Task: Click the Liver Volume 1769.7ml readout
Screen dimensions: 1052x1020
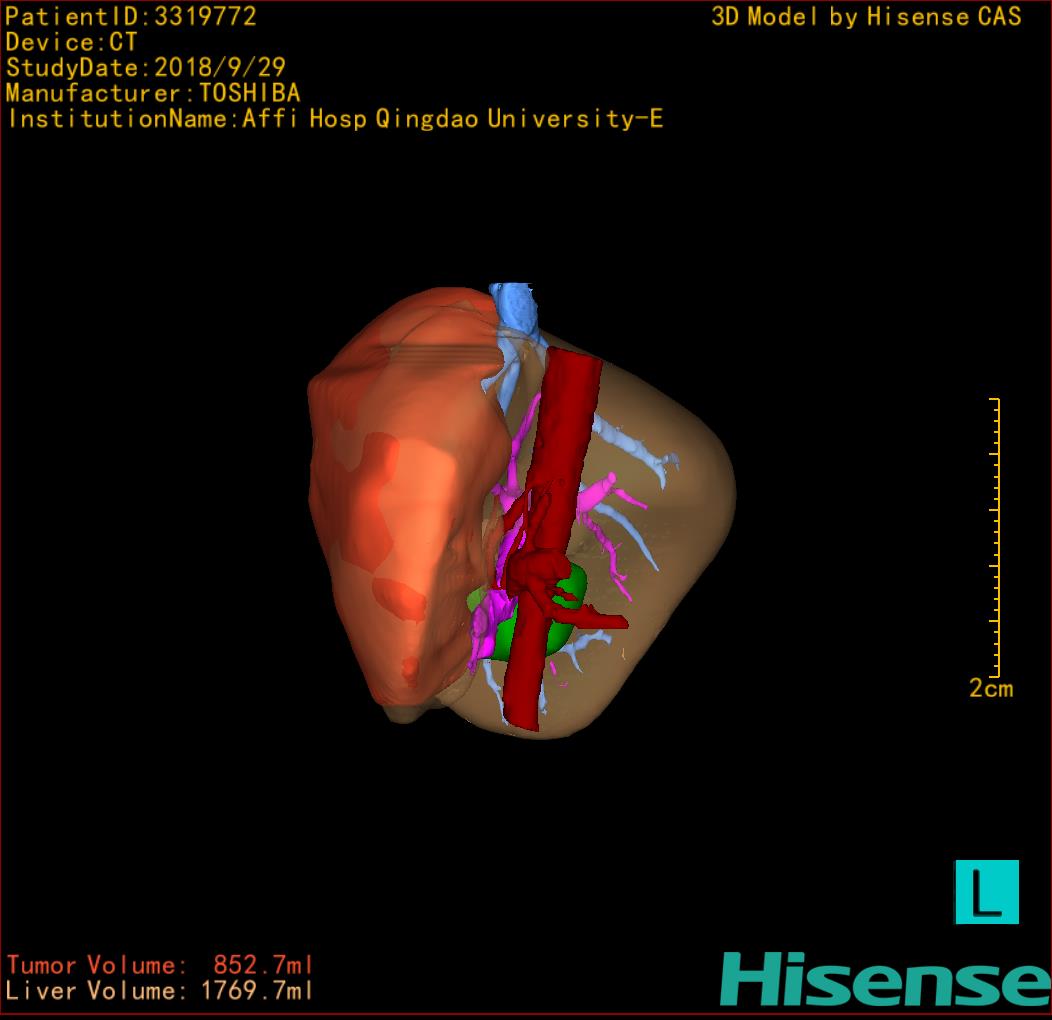Action: pos(160,991)
